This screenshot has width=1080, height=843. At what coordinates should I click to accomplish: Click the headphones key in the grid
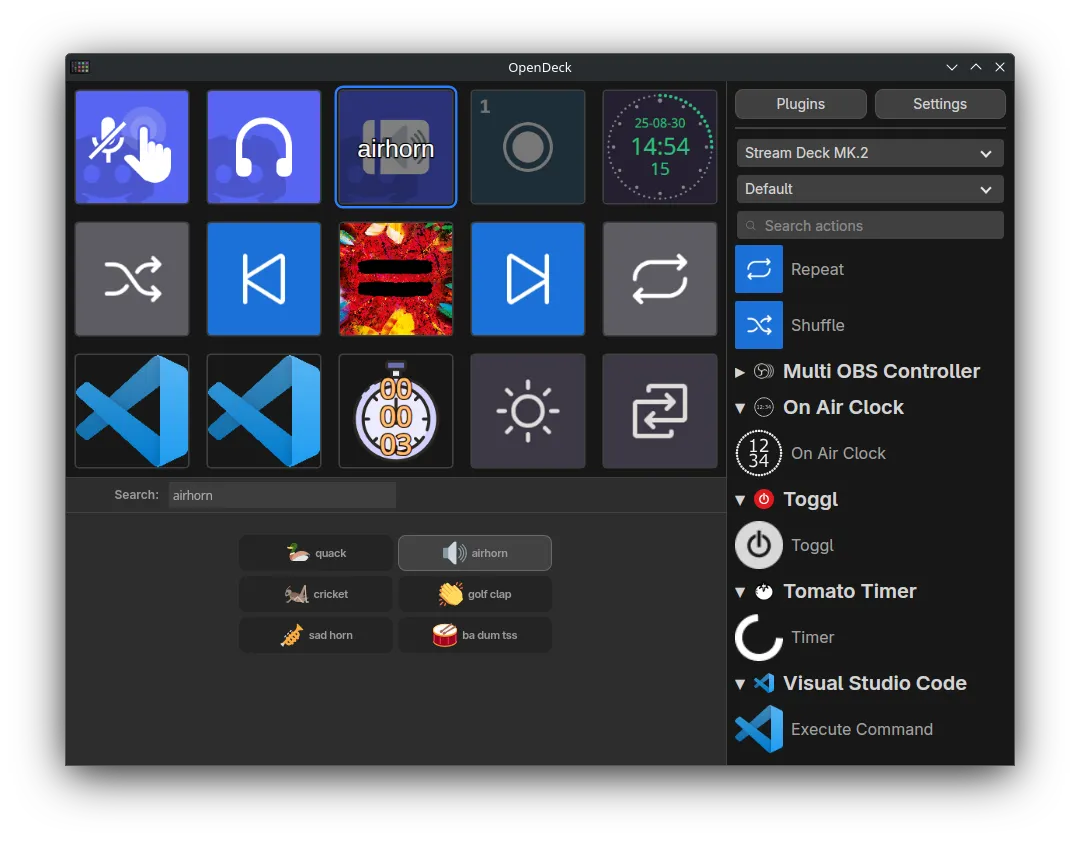(264, 147)
